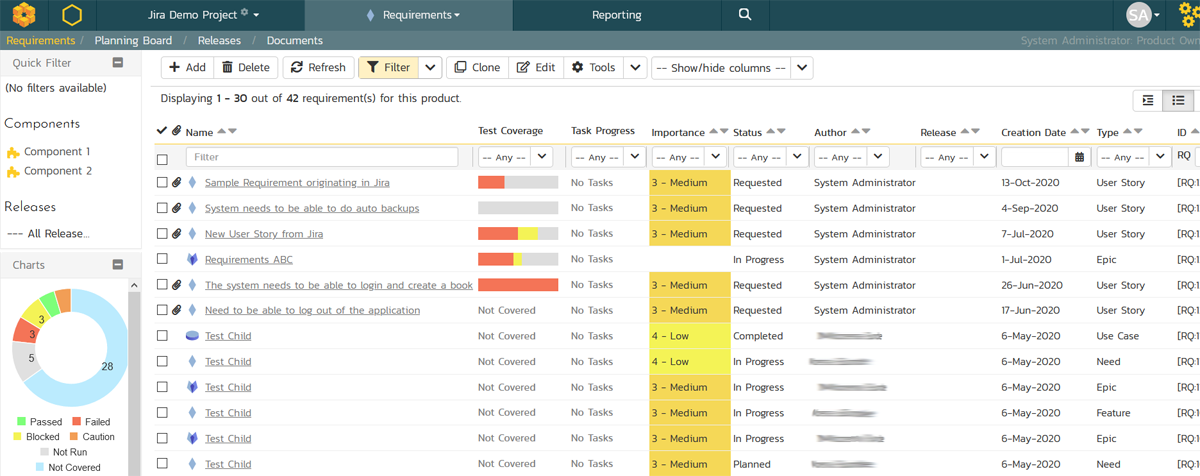Screen dimensions: 1200x476
Task: Toggle the select-all checkbox in filter row
Action: click(x=162, y=158)
